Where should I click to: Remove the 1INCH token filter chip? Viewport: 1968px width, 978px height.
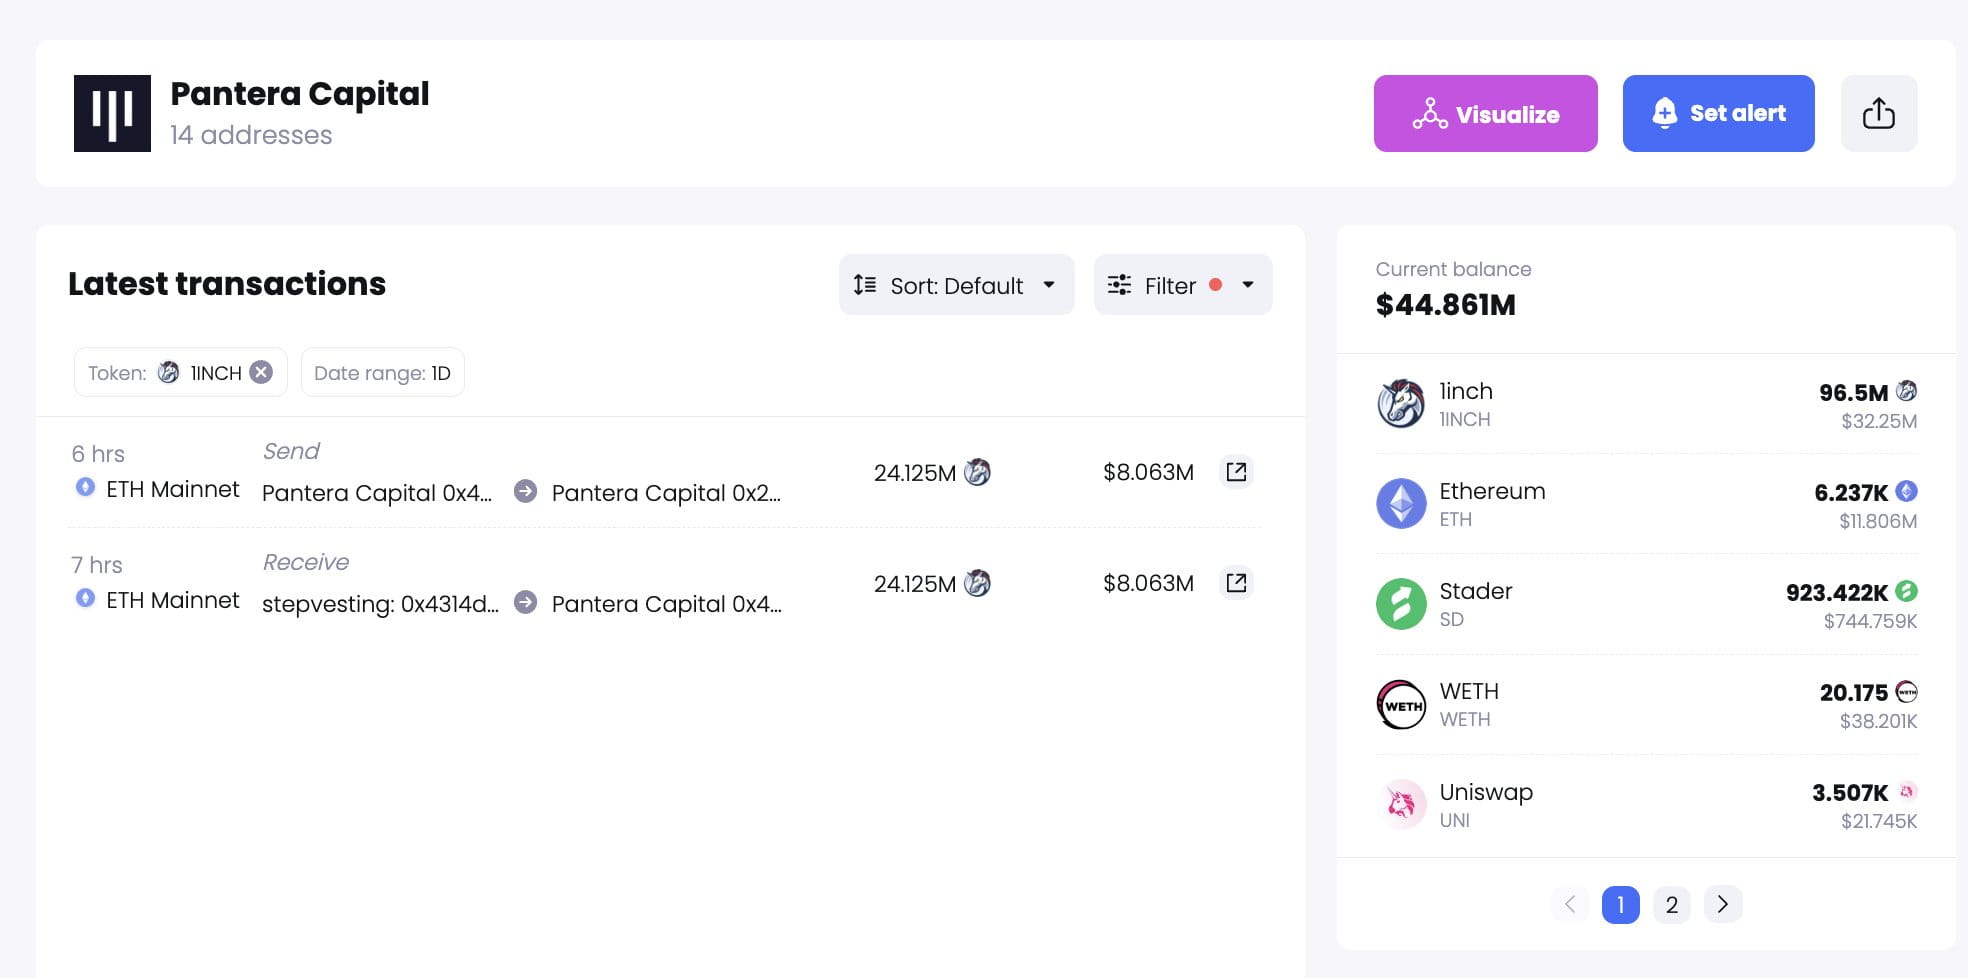(x=261, y=372)
